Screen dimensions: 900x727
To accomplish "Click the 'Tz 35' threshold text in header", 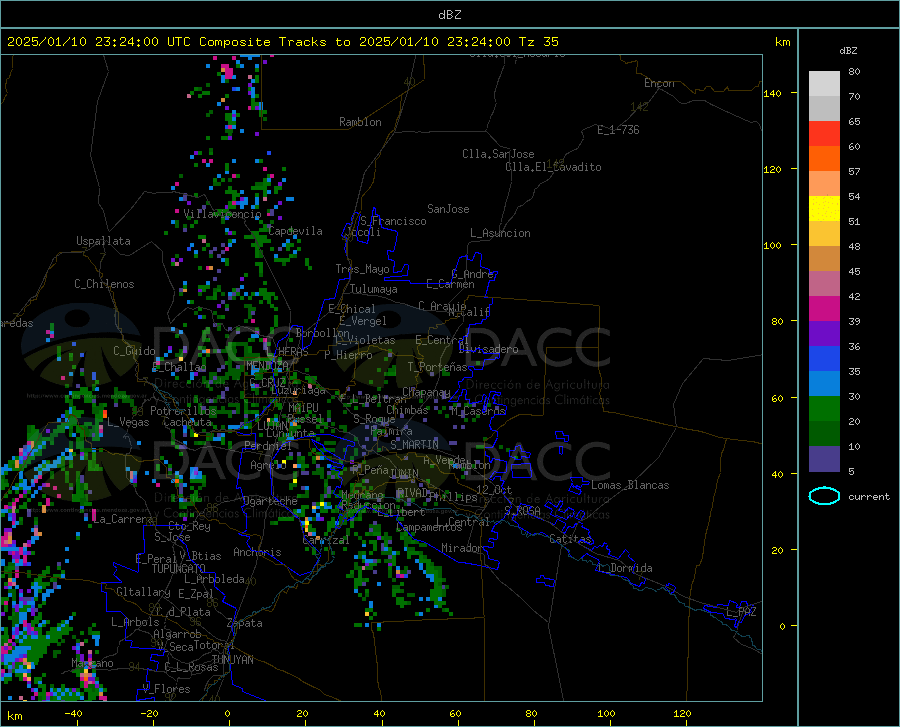I will tap(538, 42).
